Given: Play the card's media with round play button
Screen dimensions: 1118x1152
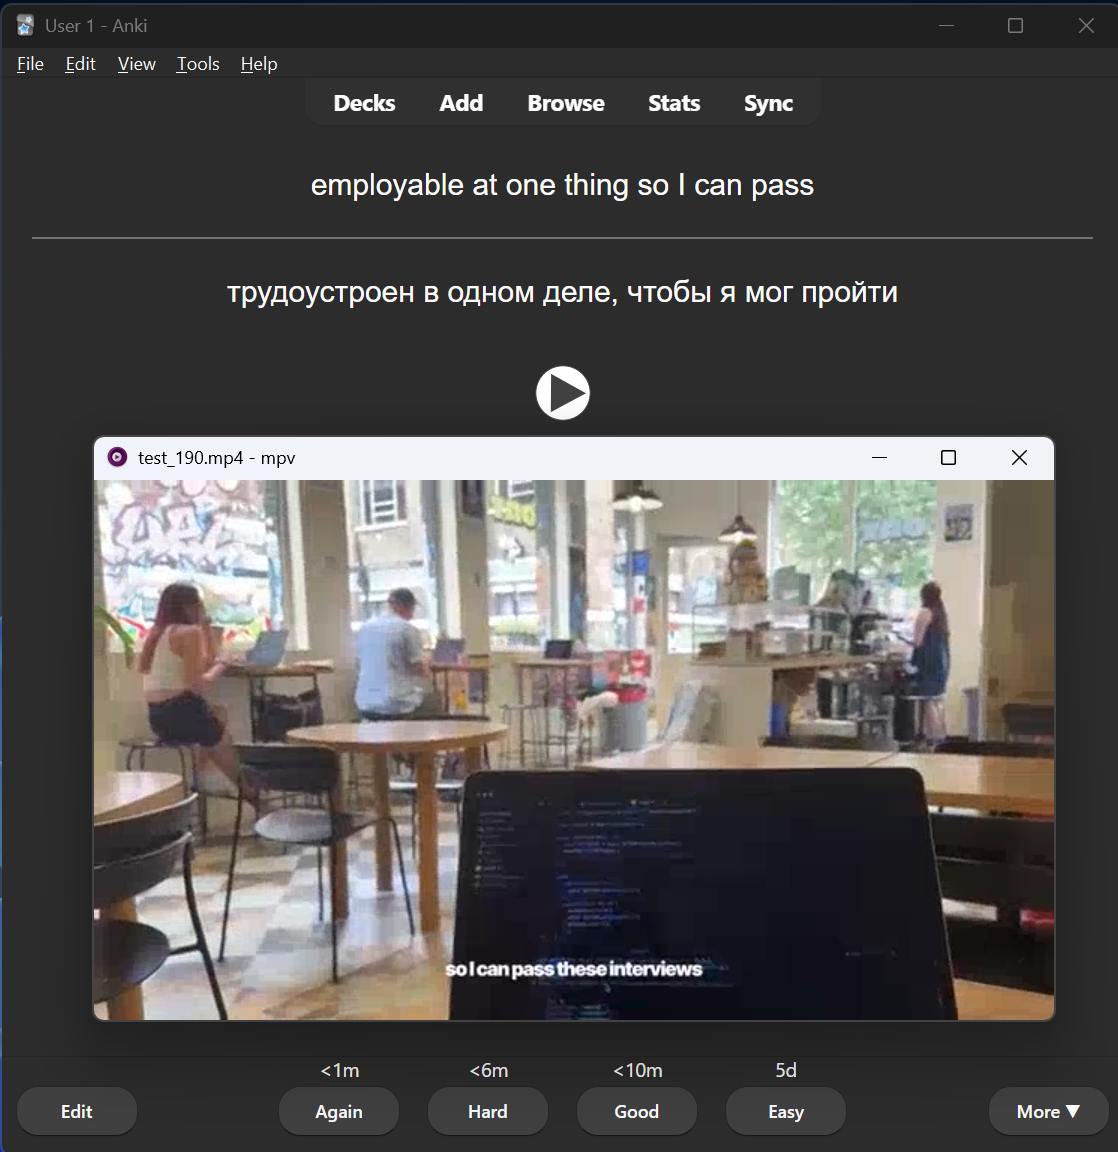Looking at the screenshot, I should pos(563,393).
